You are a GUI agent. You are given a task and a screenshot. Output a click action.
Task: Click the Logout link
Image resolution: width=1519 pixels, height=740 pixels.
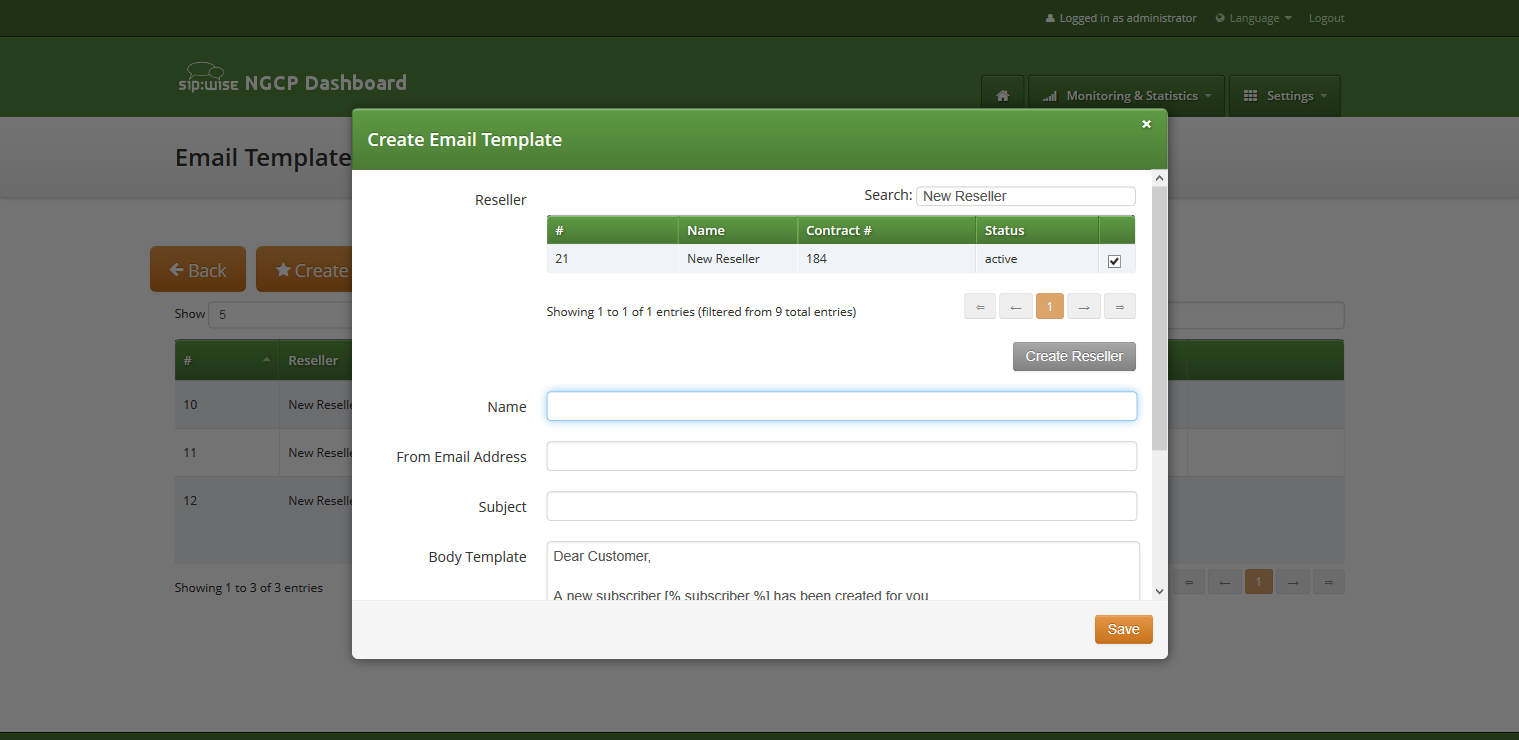[1325, 17]
